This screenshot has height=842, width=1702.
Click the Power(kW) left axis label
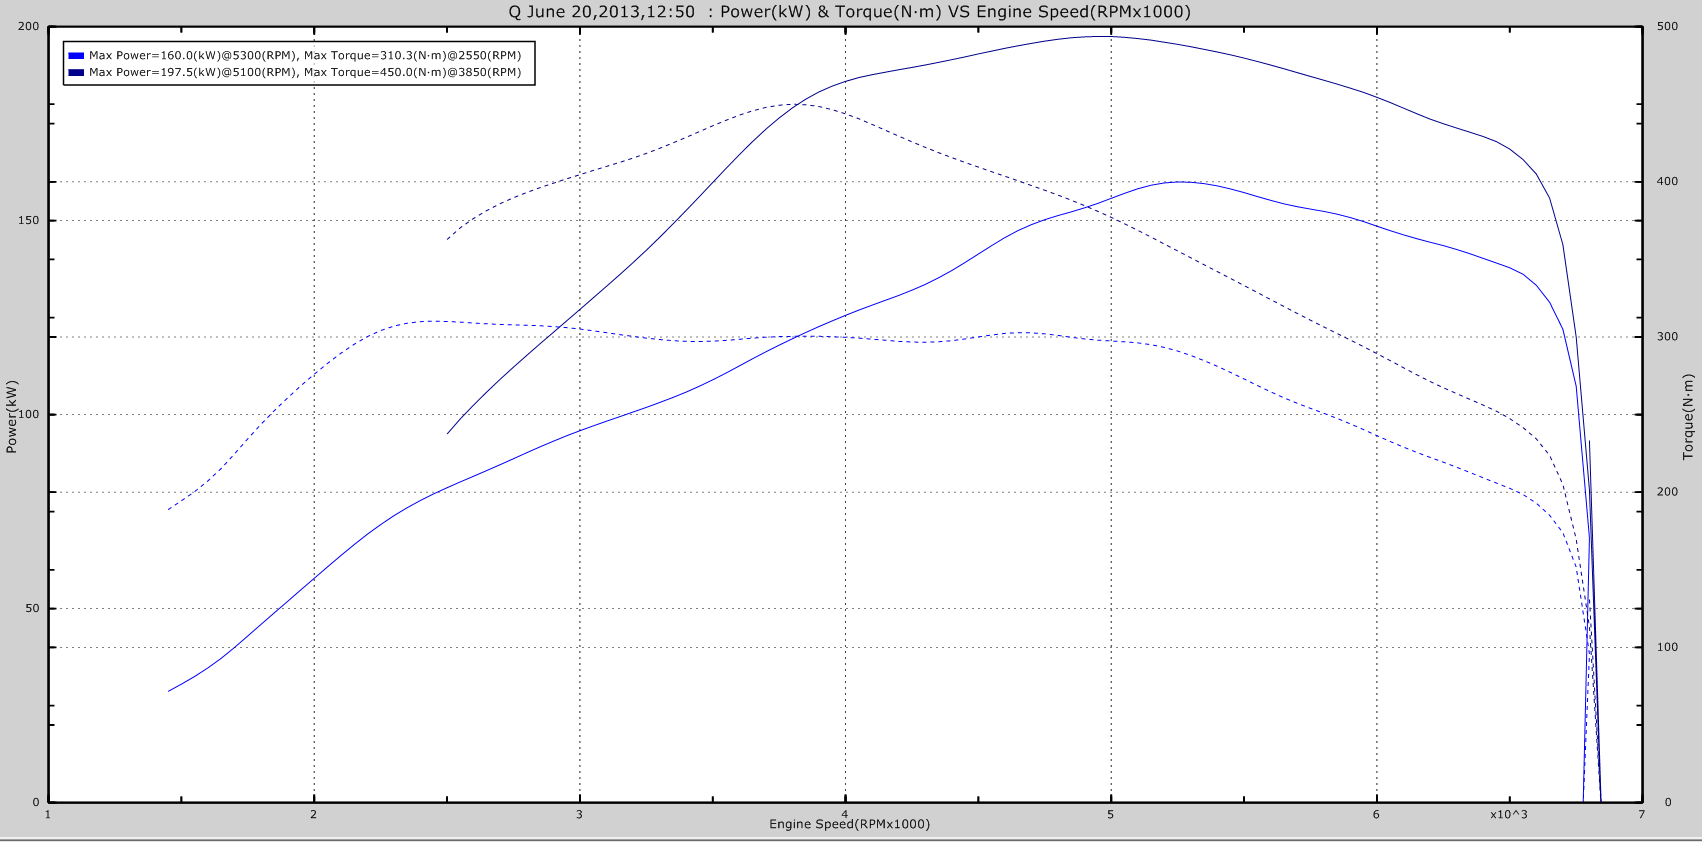(x=12, y=416)
